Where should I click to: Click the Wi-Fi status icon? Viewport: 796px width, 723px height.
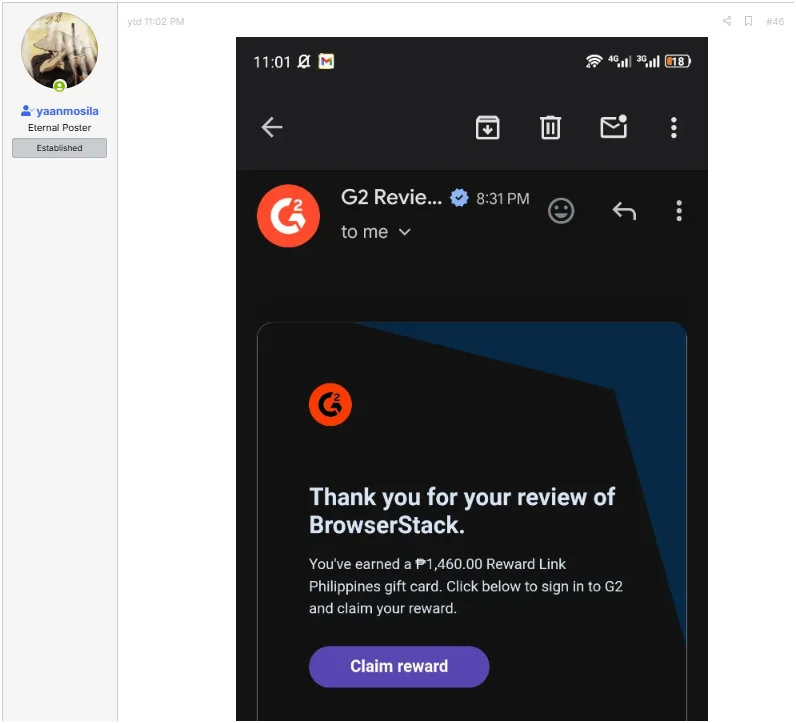[593, 61]
